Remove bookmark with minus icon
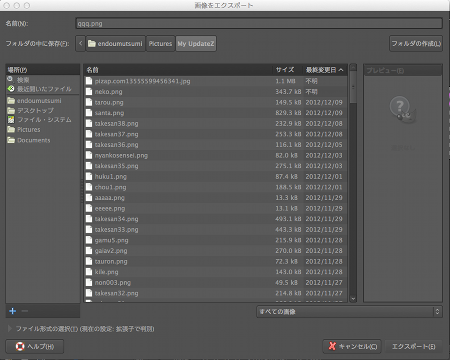The height and width of the screenshot is (360, 450). click(x=25, y=311)
